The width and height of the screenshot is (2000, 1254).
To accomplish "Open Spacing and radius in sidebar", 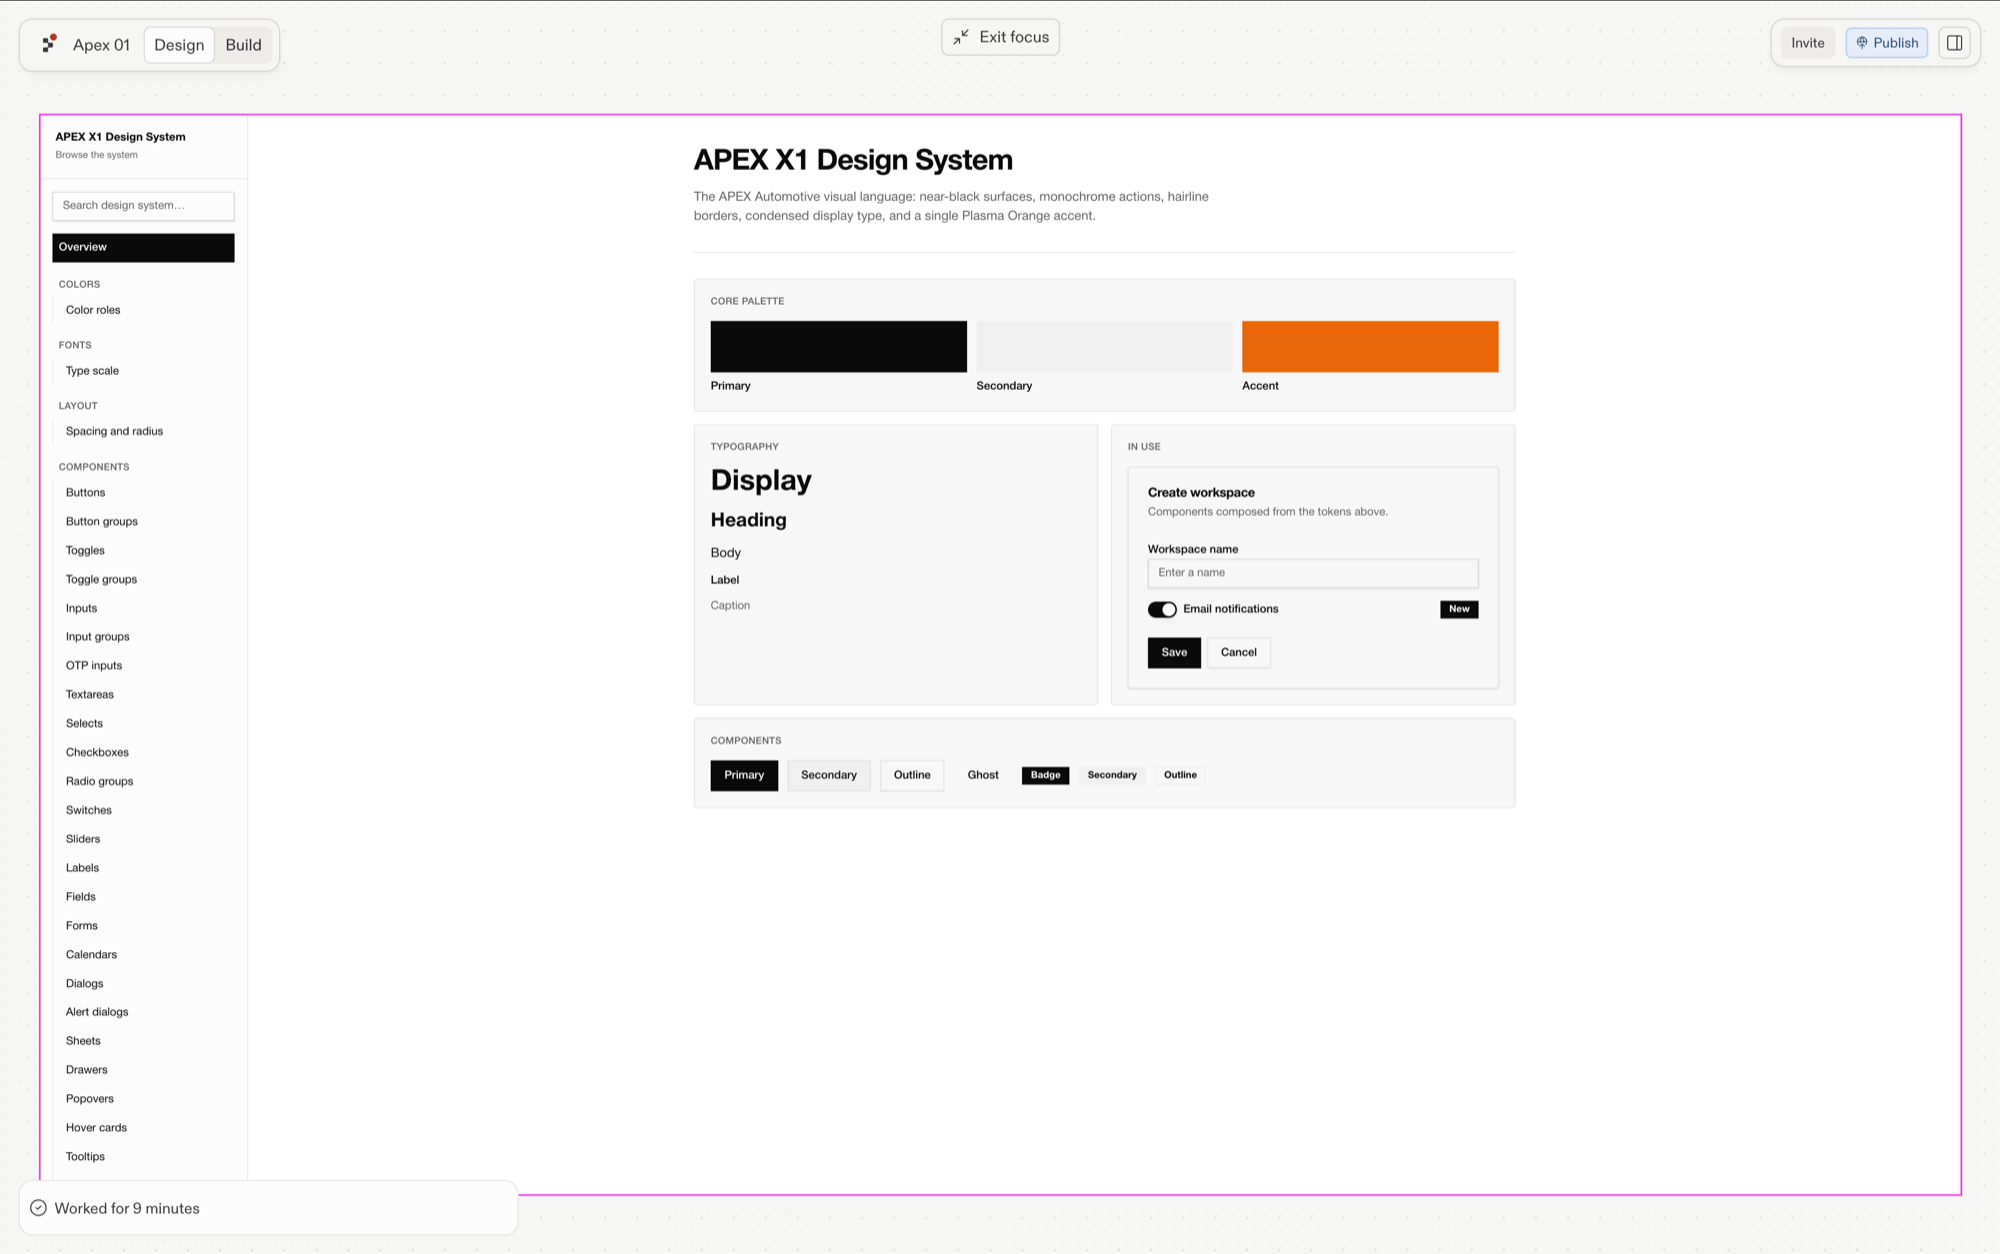I will (x=114, y=431).
